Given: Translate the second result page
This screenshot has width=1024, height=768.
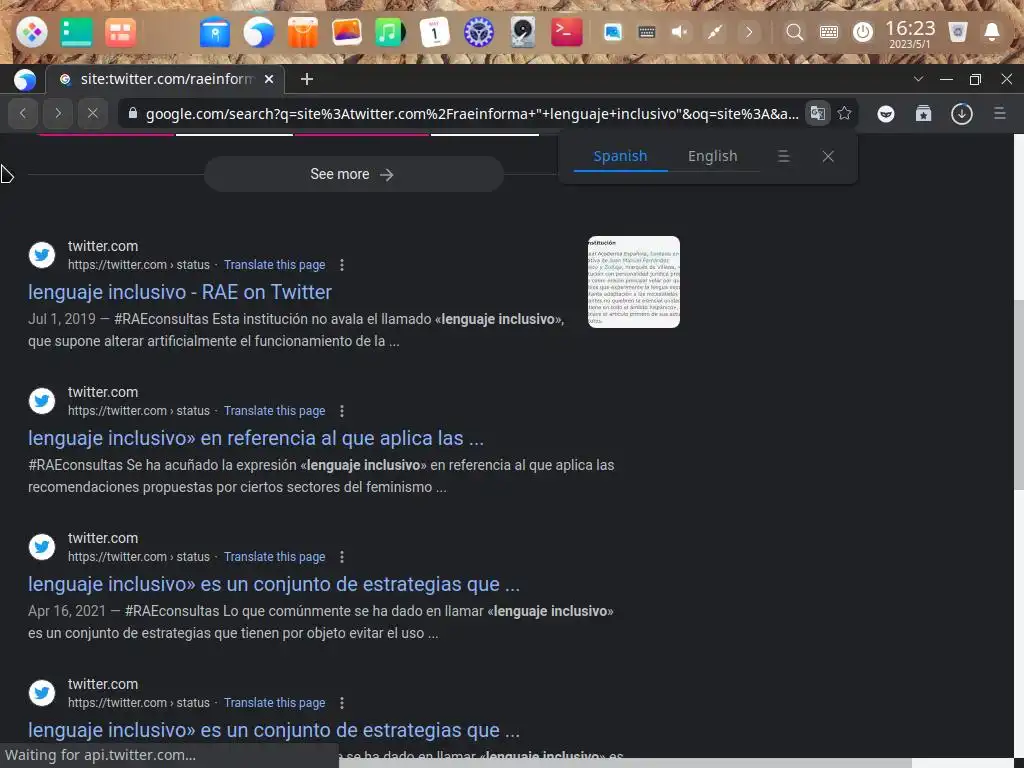Looking at the screenshot, I should tap(274, 411).
